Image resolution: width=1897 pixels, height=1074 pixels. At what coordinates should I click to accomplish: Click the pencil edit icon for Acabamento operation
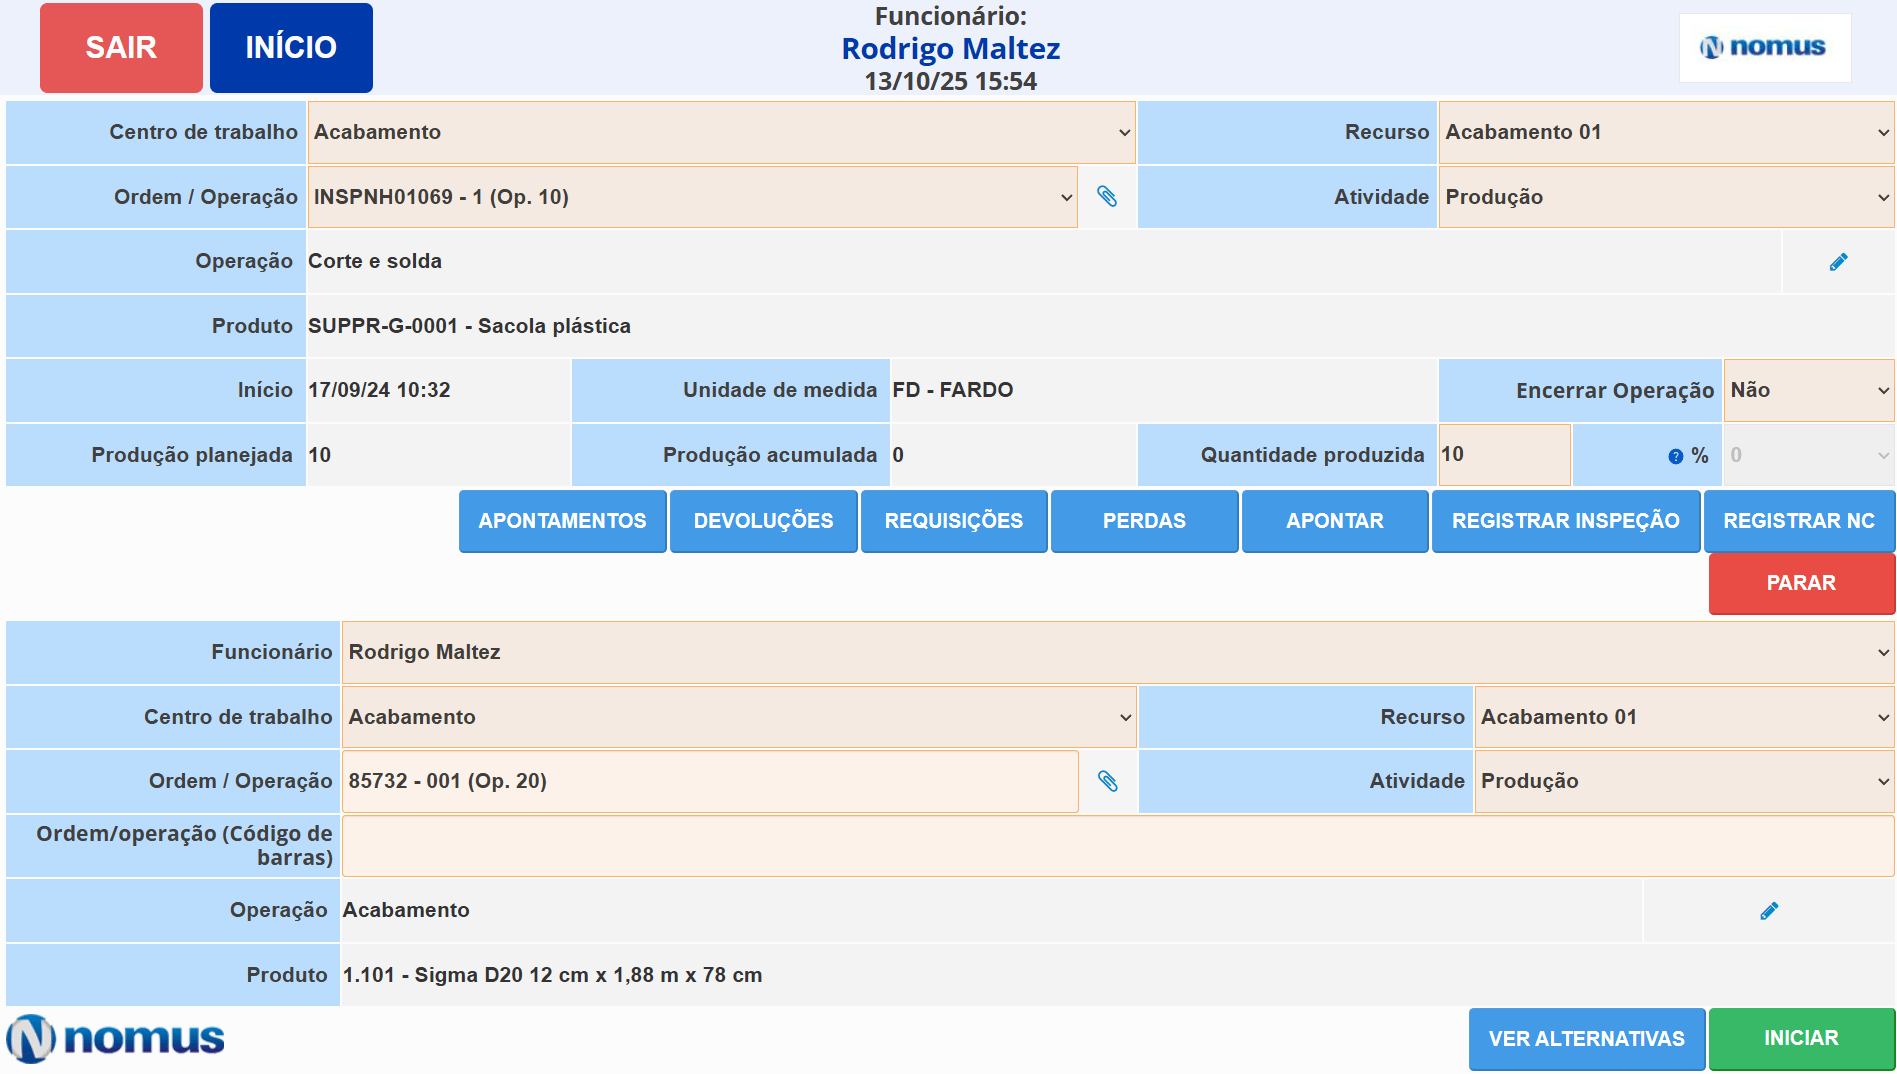[1769, 911]
